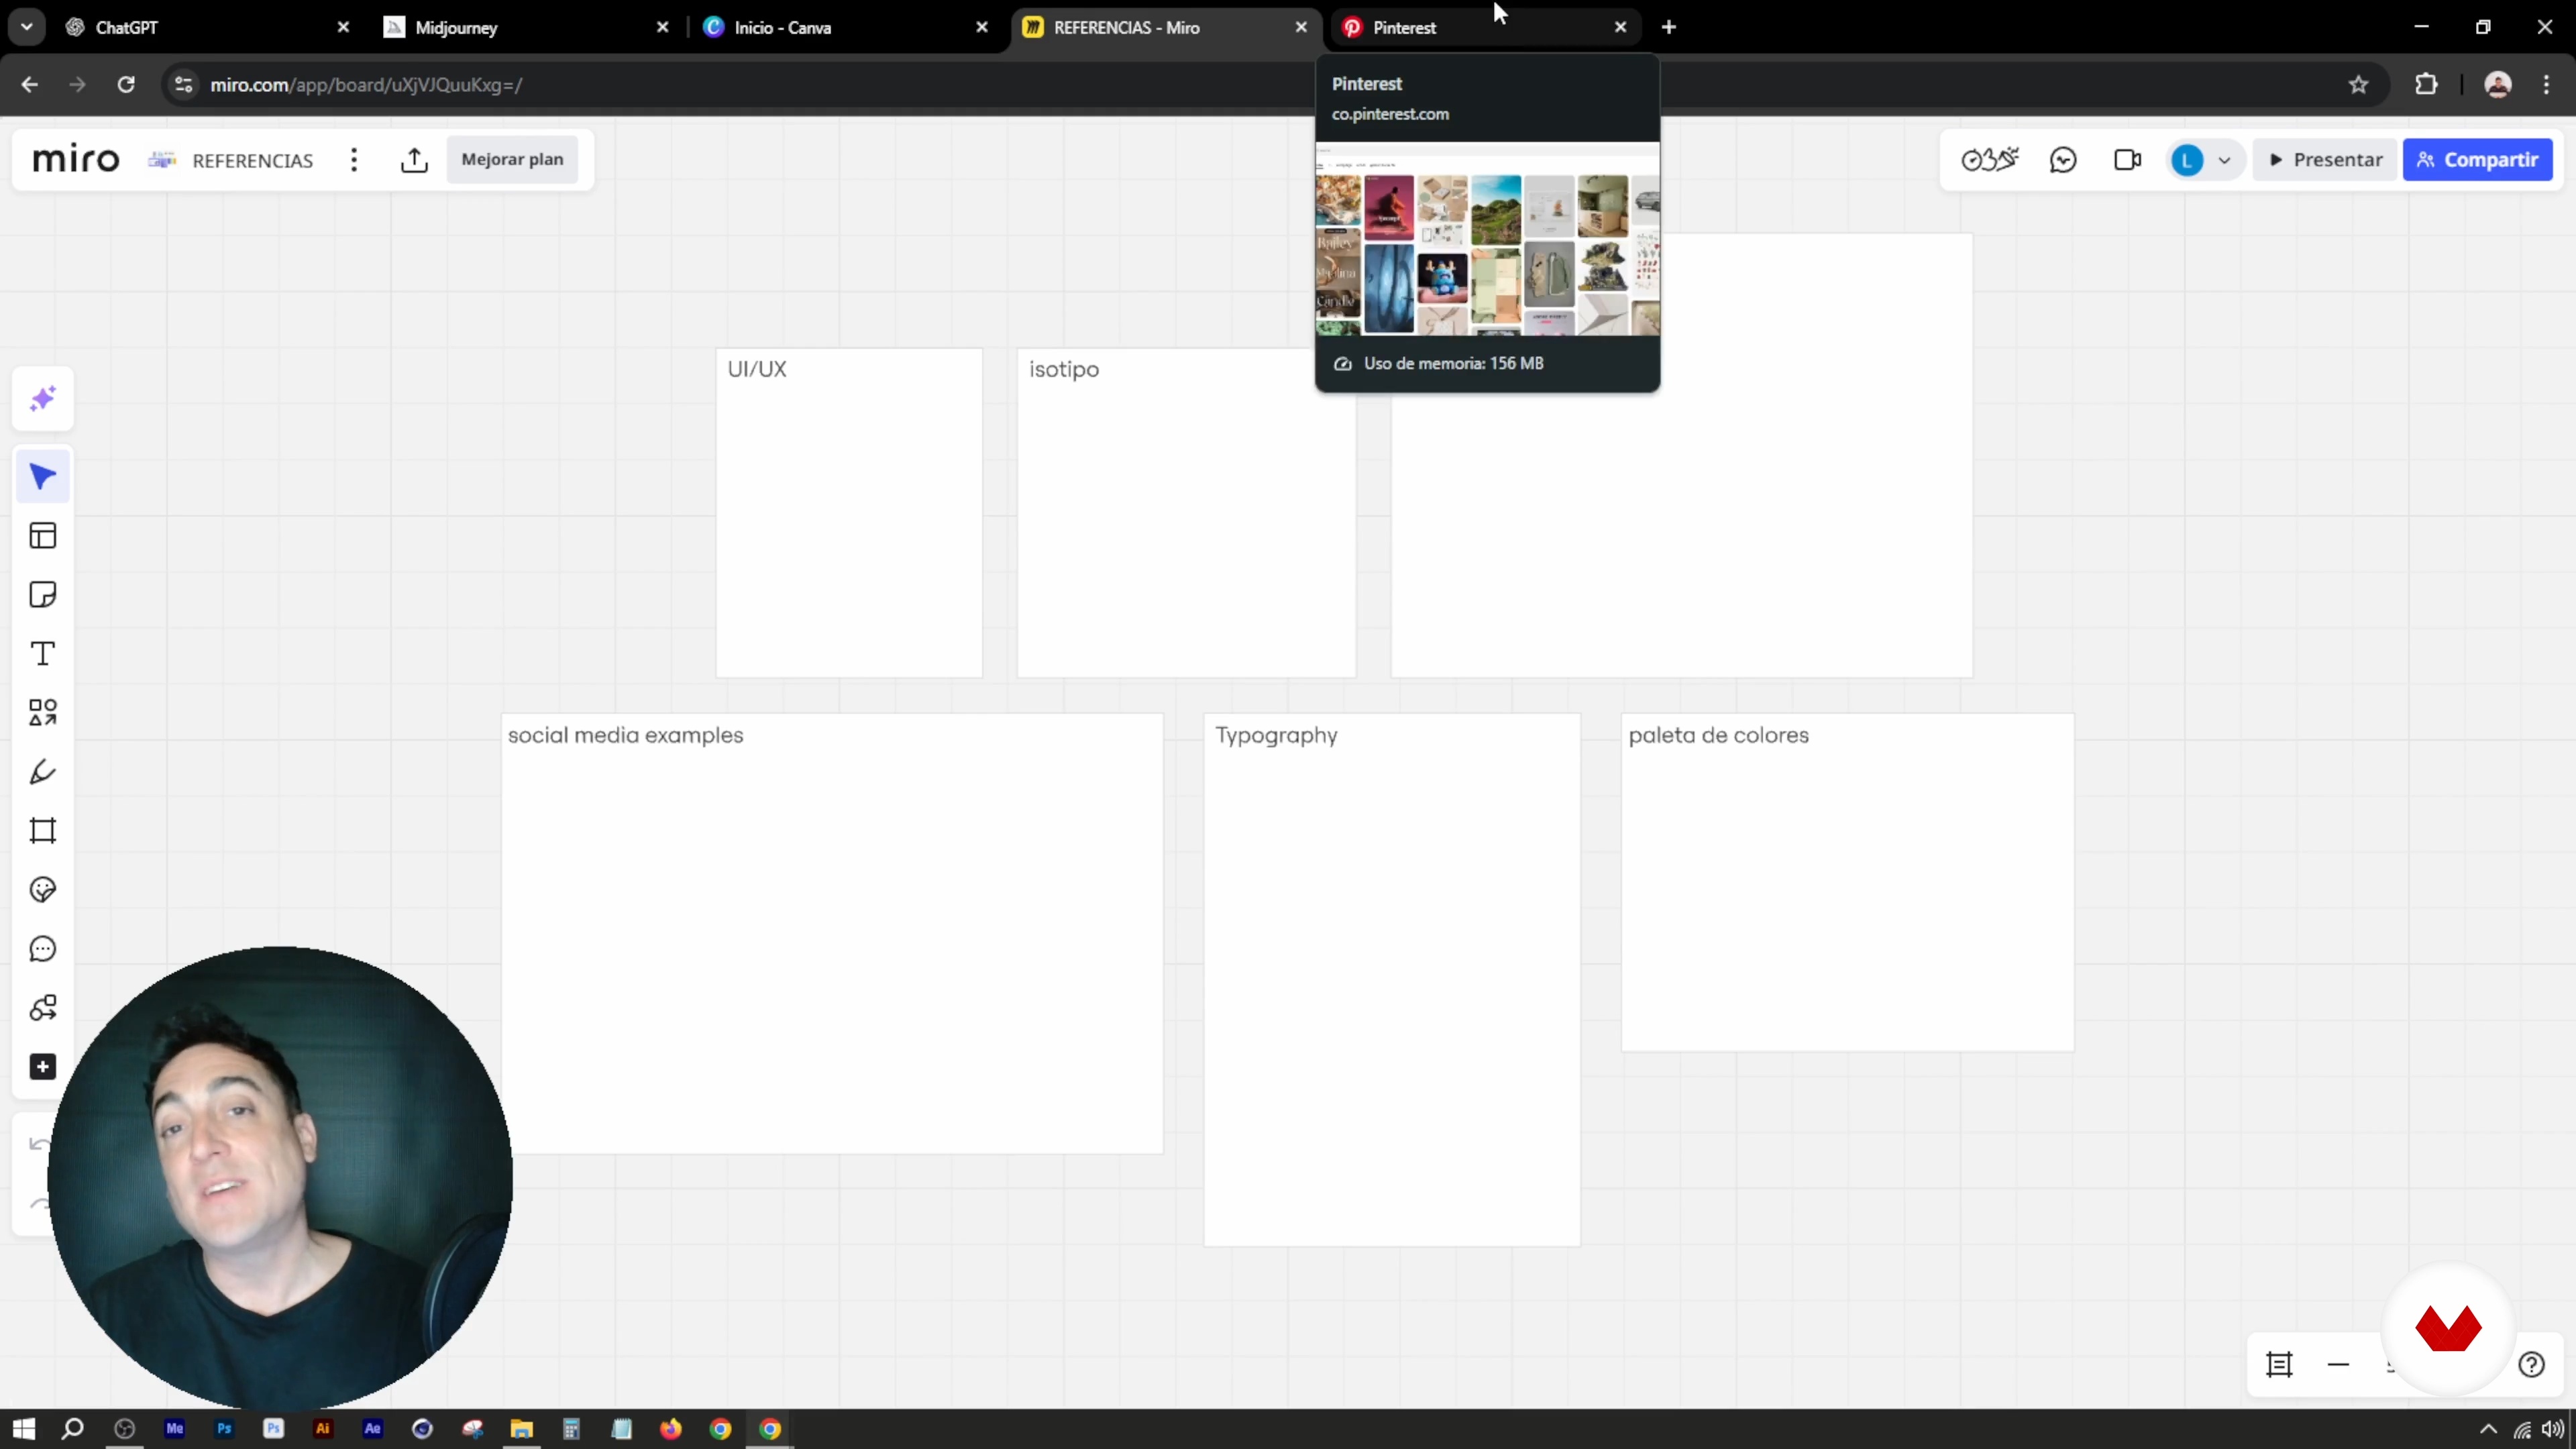Open Chrome three-dot menu
Image resolution: width=2576 pixels, height=1449 pixels.
pyautogui.click(x=2546, y=85)
